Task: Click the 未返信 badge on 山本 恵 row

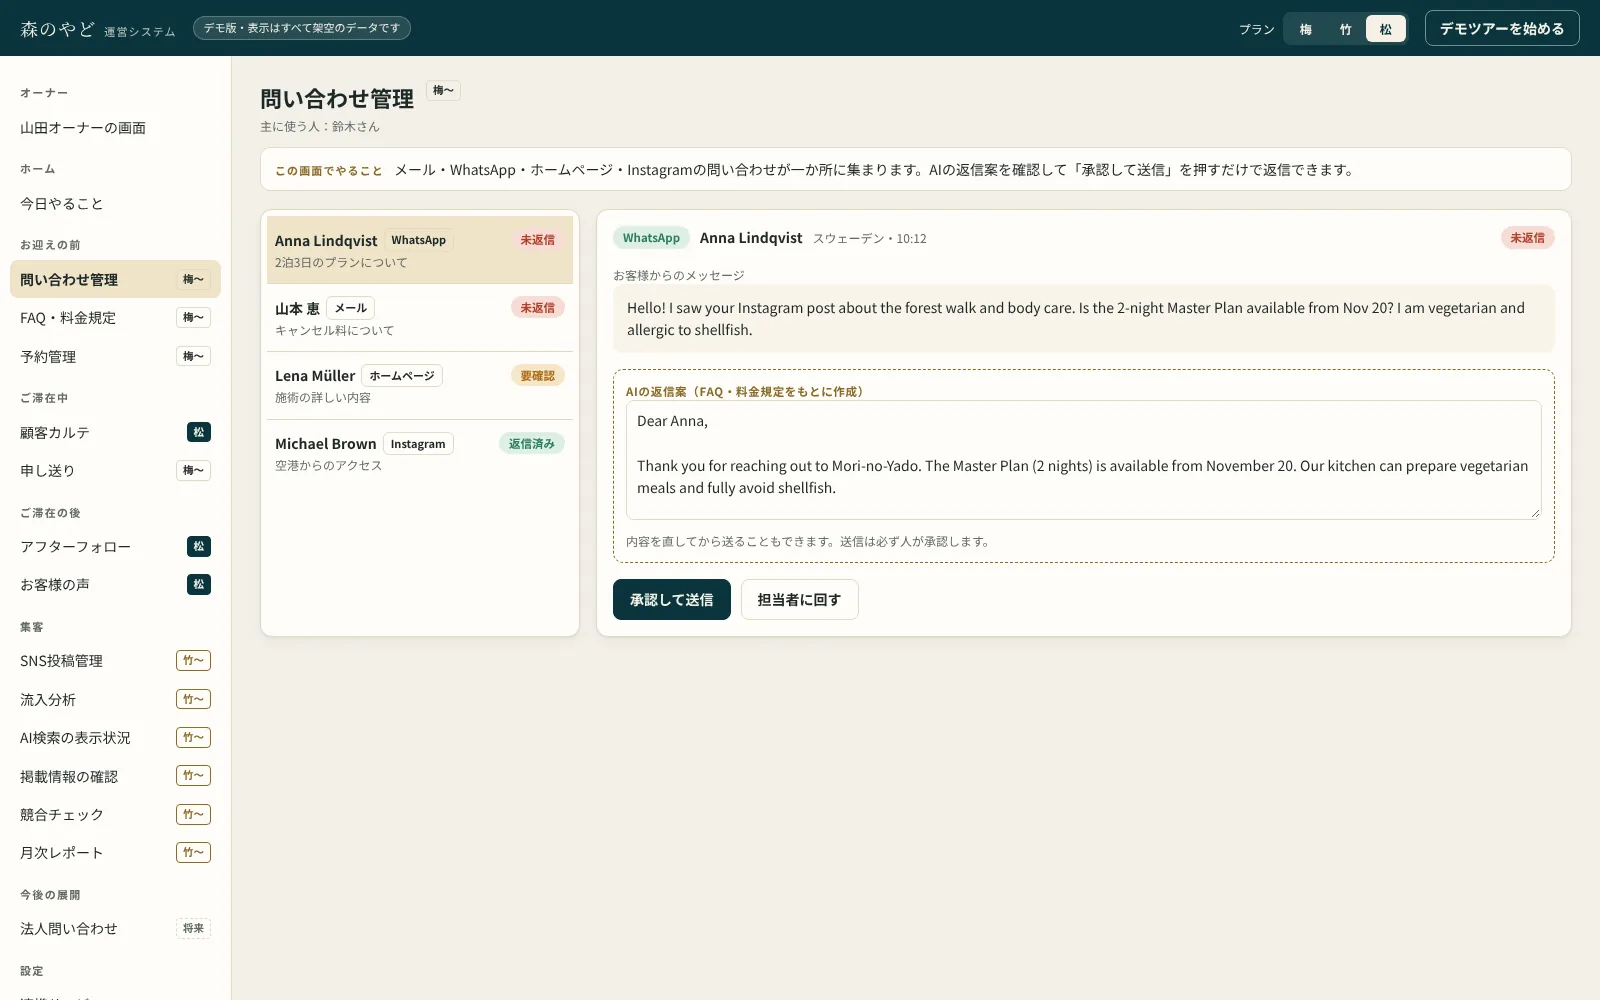Action: tap(537, 308)
